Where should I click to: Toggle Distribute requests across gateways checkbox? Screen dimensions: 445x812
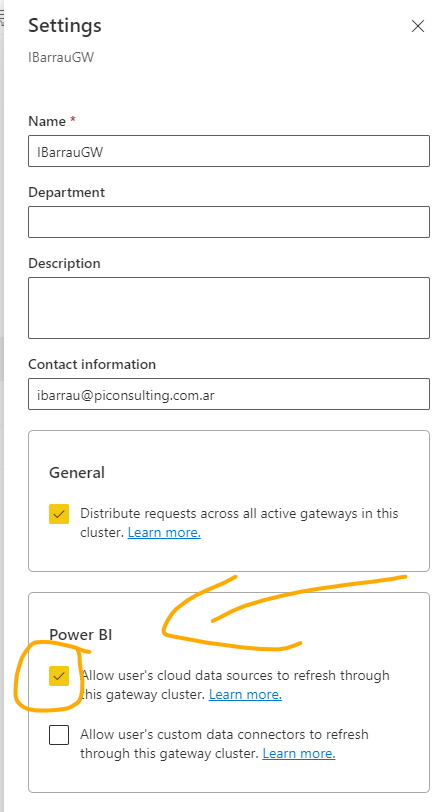tap(59, 514)
